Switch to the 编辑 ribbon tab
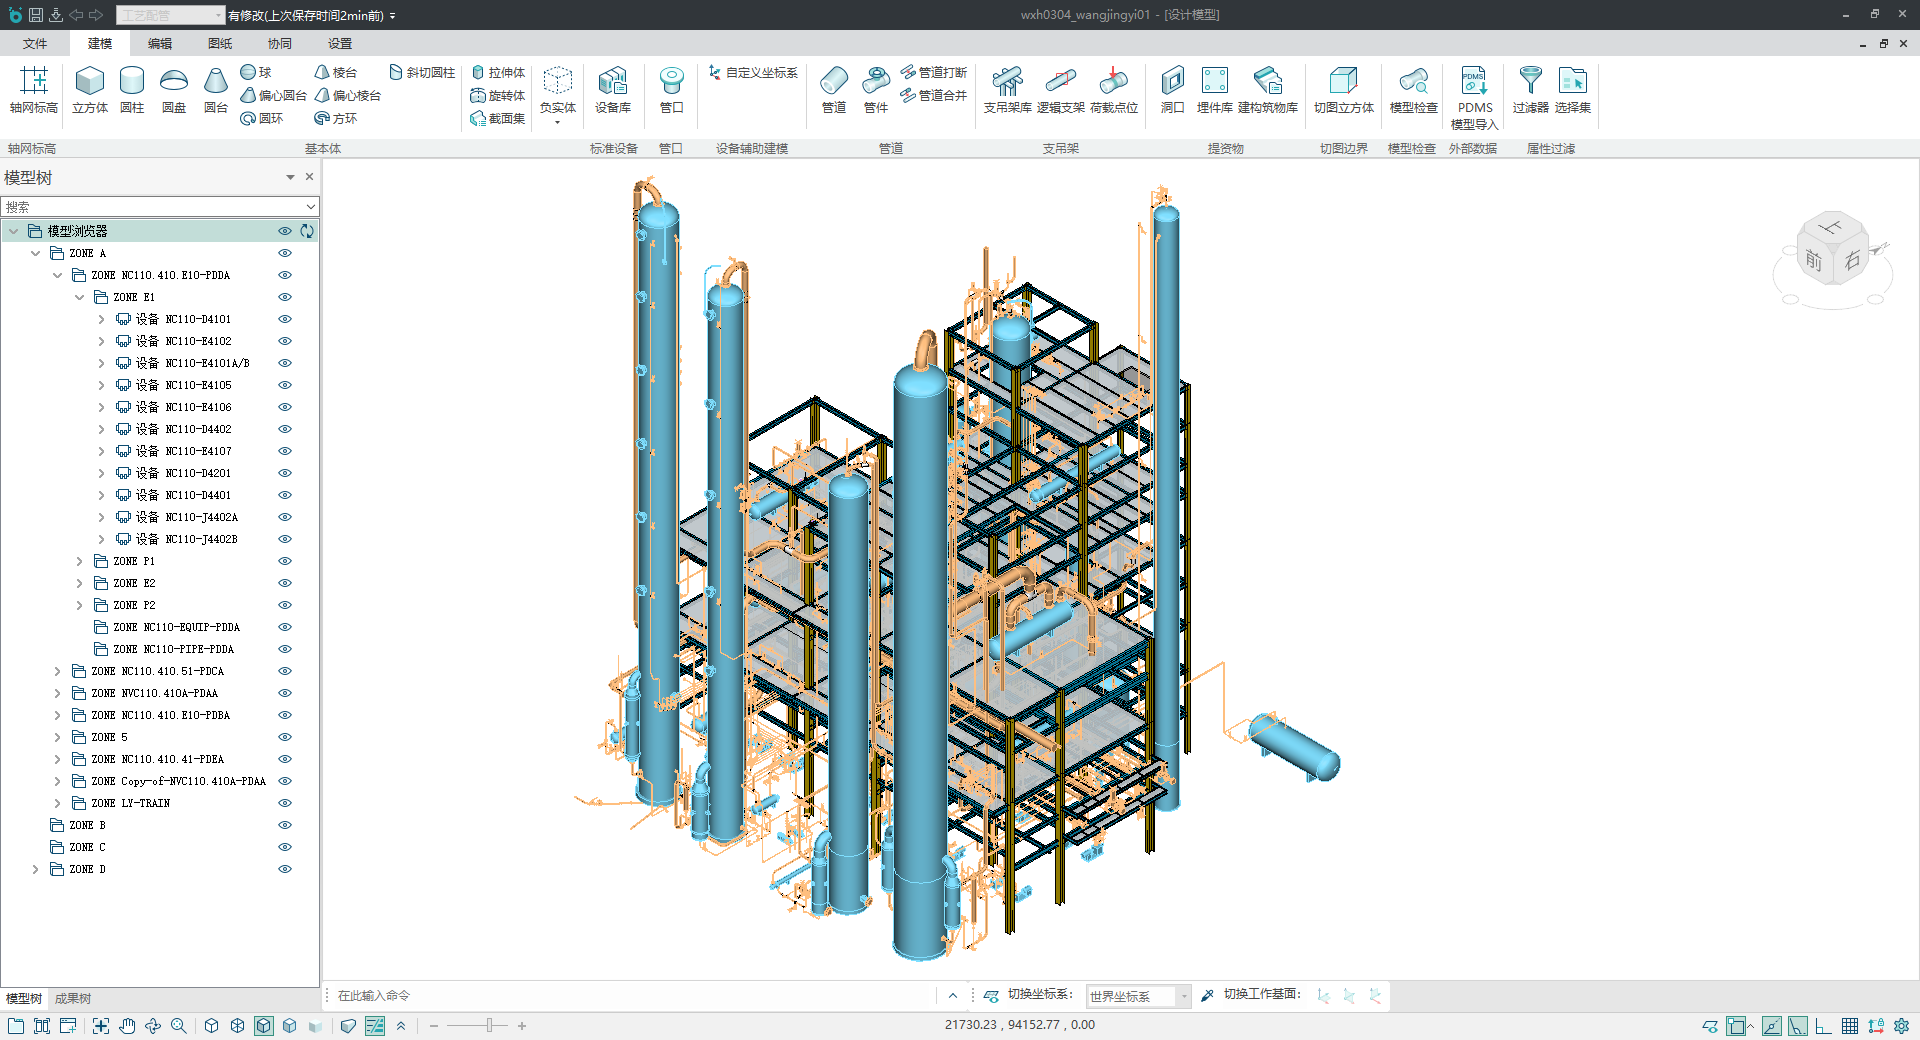 tap(159, 44)
